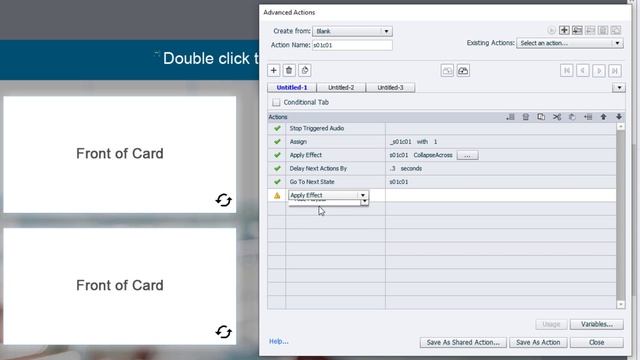Click the first Front of Card text
This screenshot has height=360, width=640.
point(120,153)
